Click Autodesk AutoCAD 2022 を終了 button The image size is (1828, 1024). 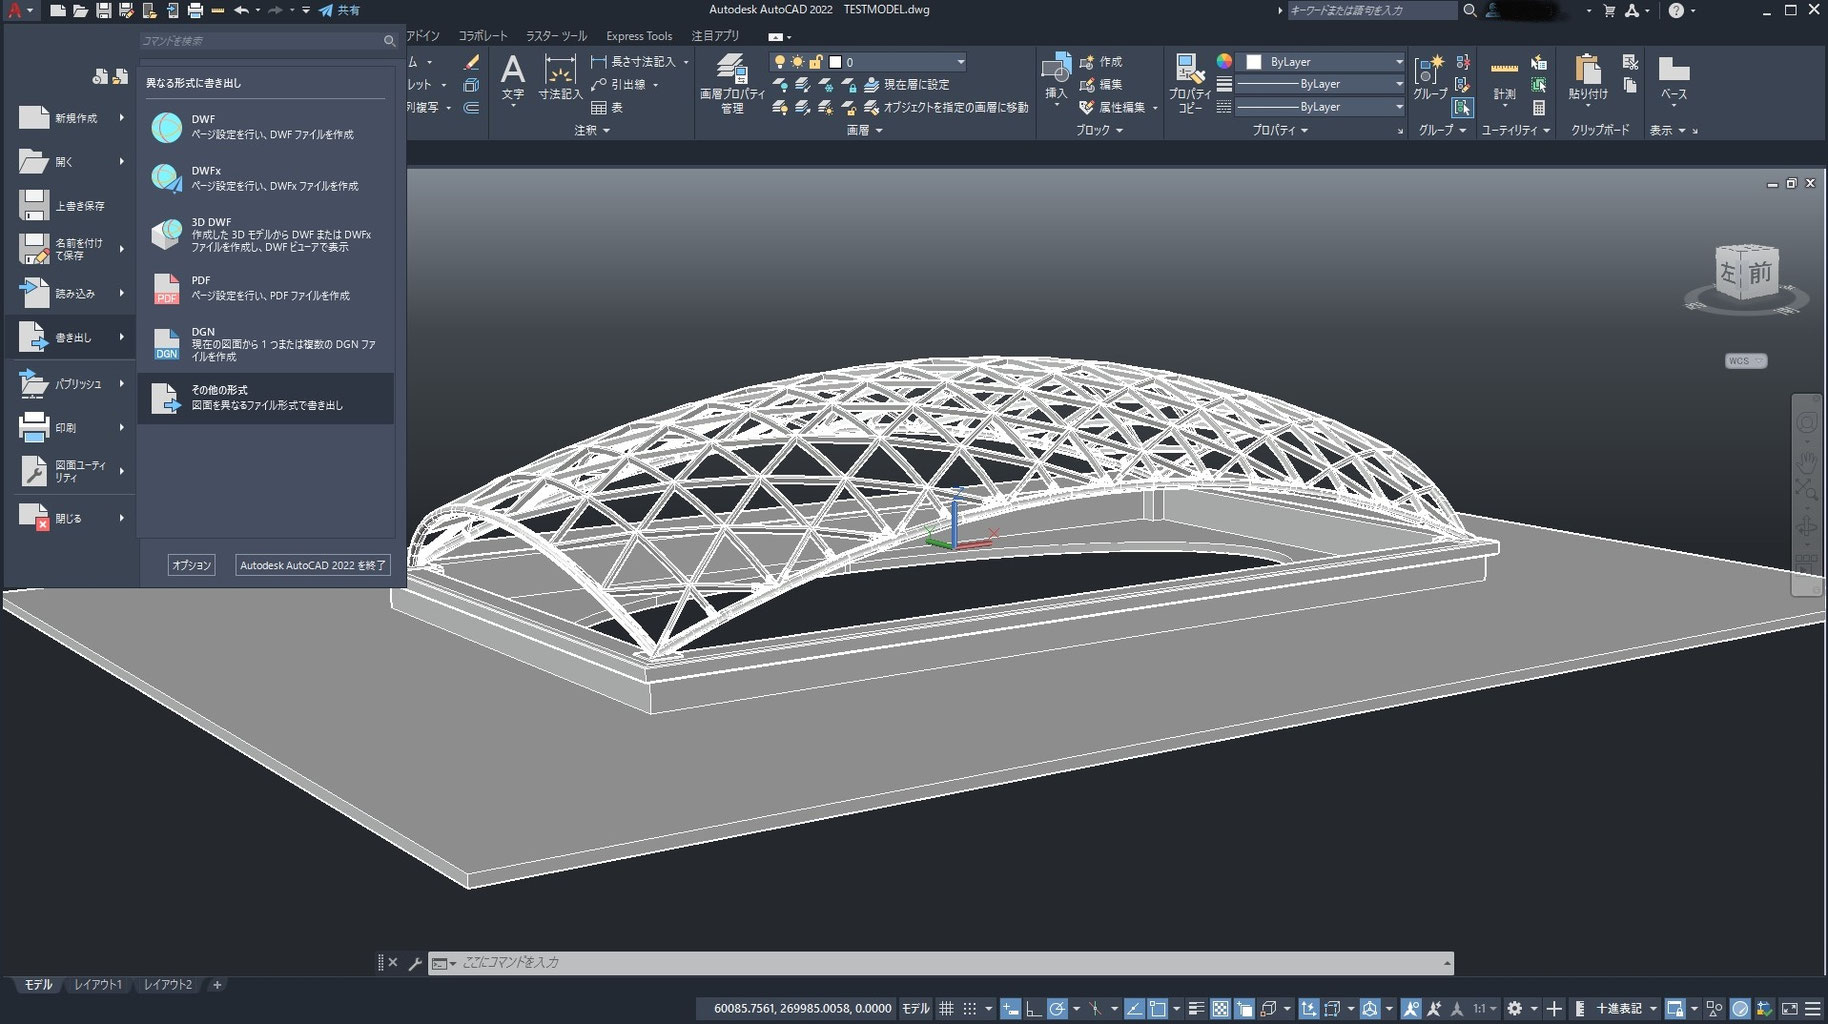311,564
